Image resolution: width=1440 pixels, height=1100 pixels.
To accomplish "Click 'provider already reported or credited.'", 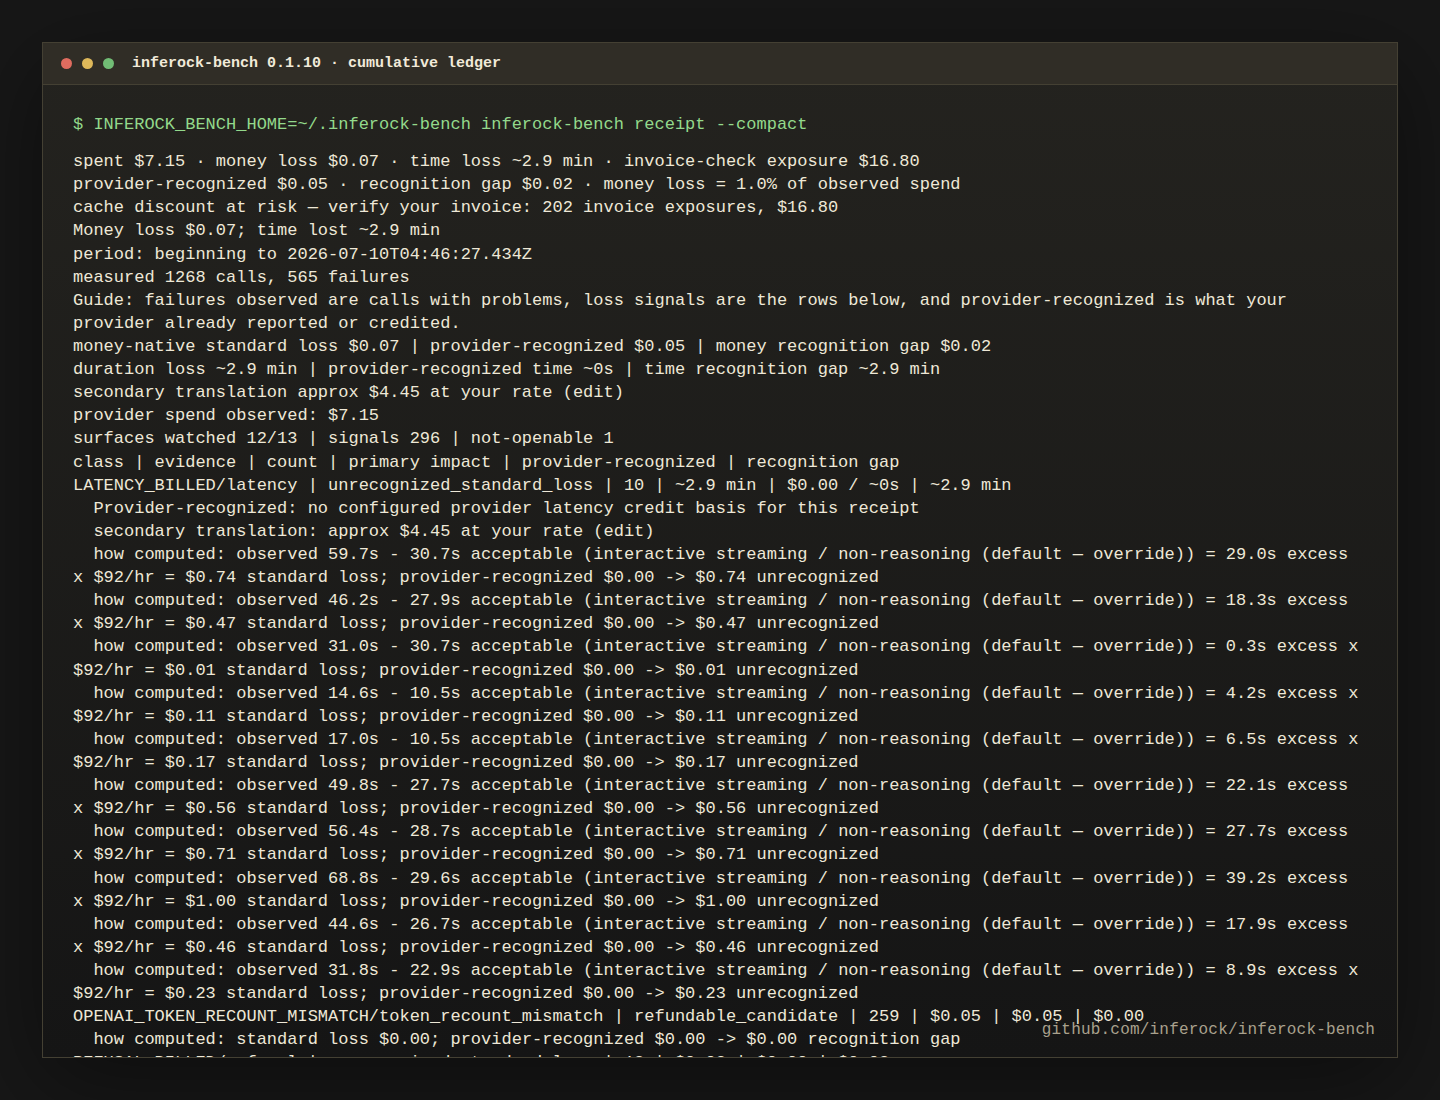I will pos(266,323).
